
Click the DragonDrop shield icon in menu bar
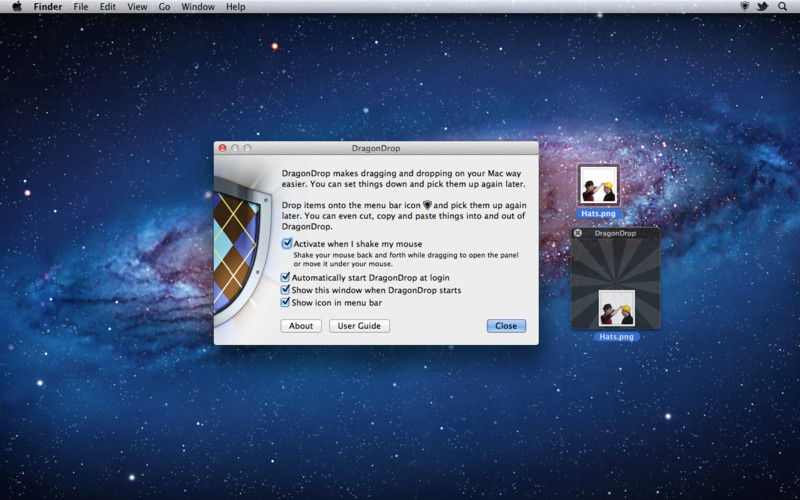click(x=744, y=7)
